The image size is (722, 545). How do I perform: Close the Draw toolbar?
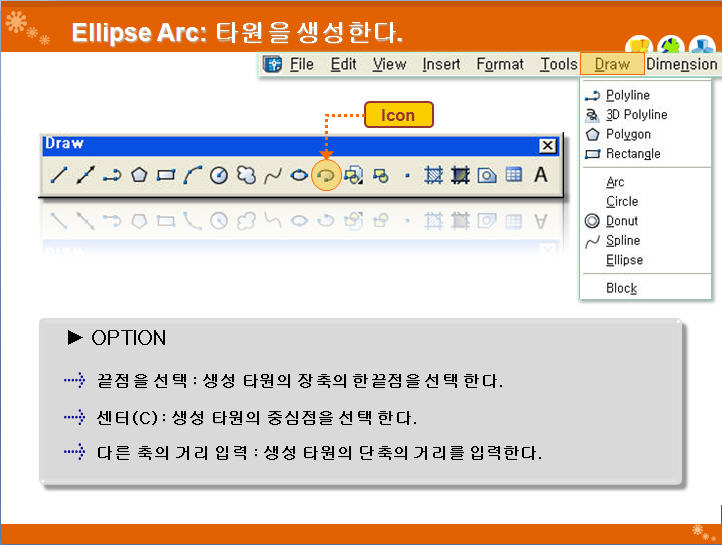pos(547,145)
